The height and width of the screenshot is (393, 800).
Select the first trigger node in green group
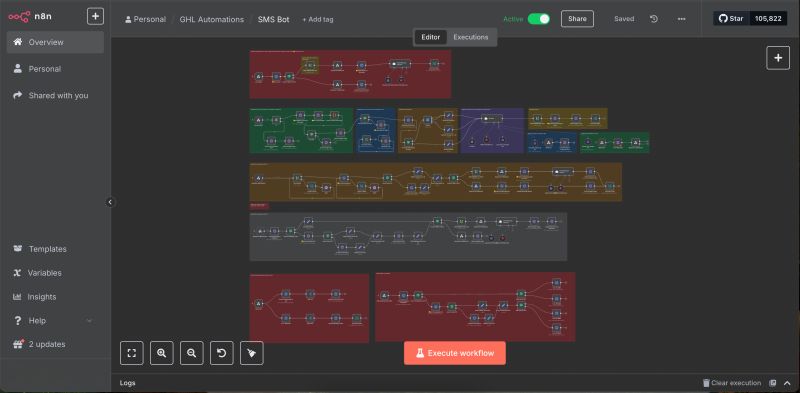click(259, 120)
